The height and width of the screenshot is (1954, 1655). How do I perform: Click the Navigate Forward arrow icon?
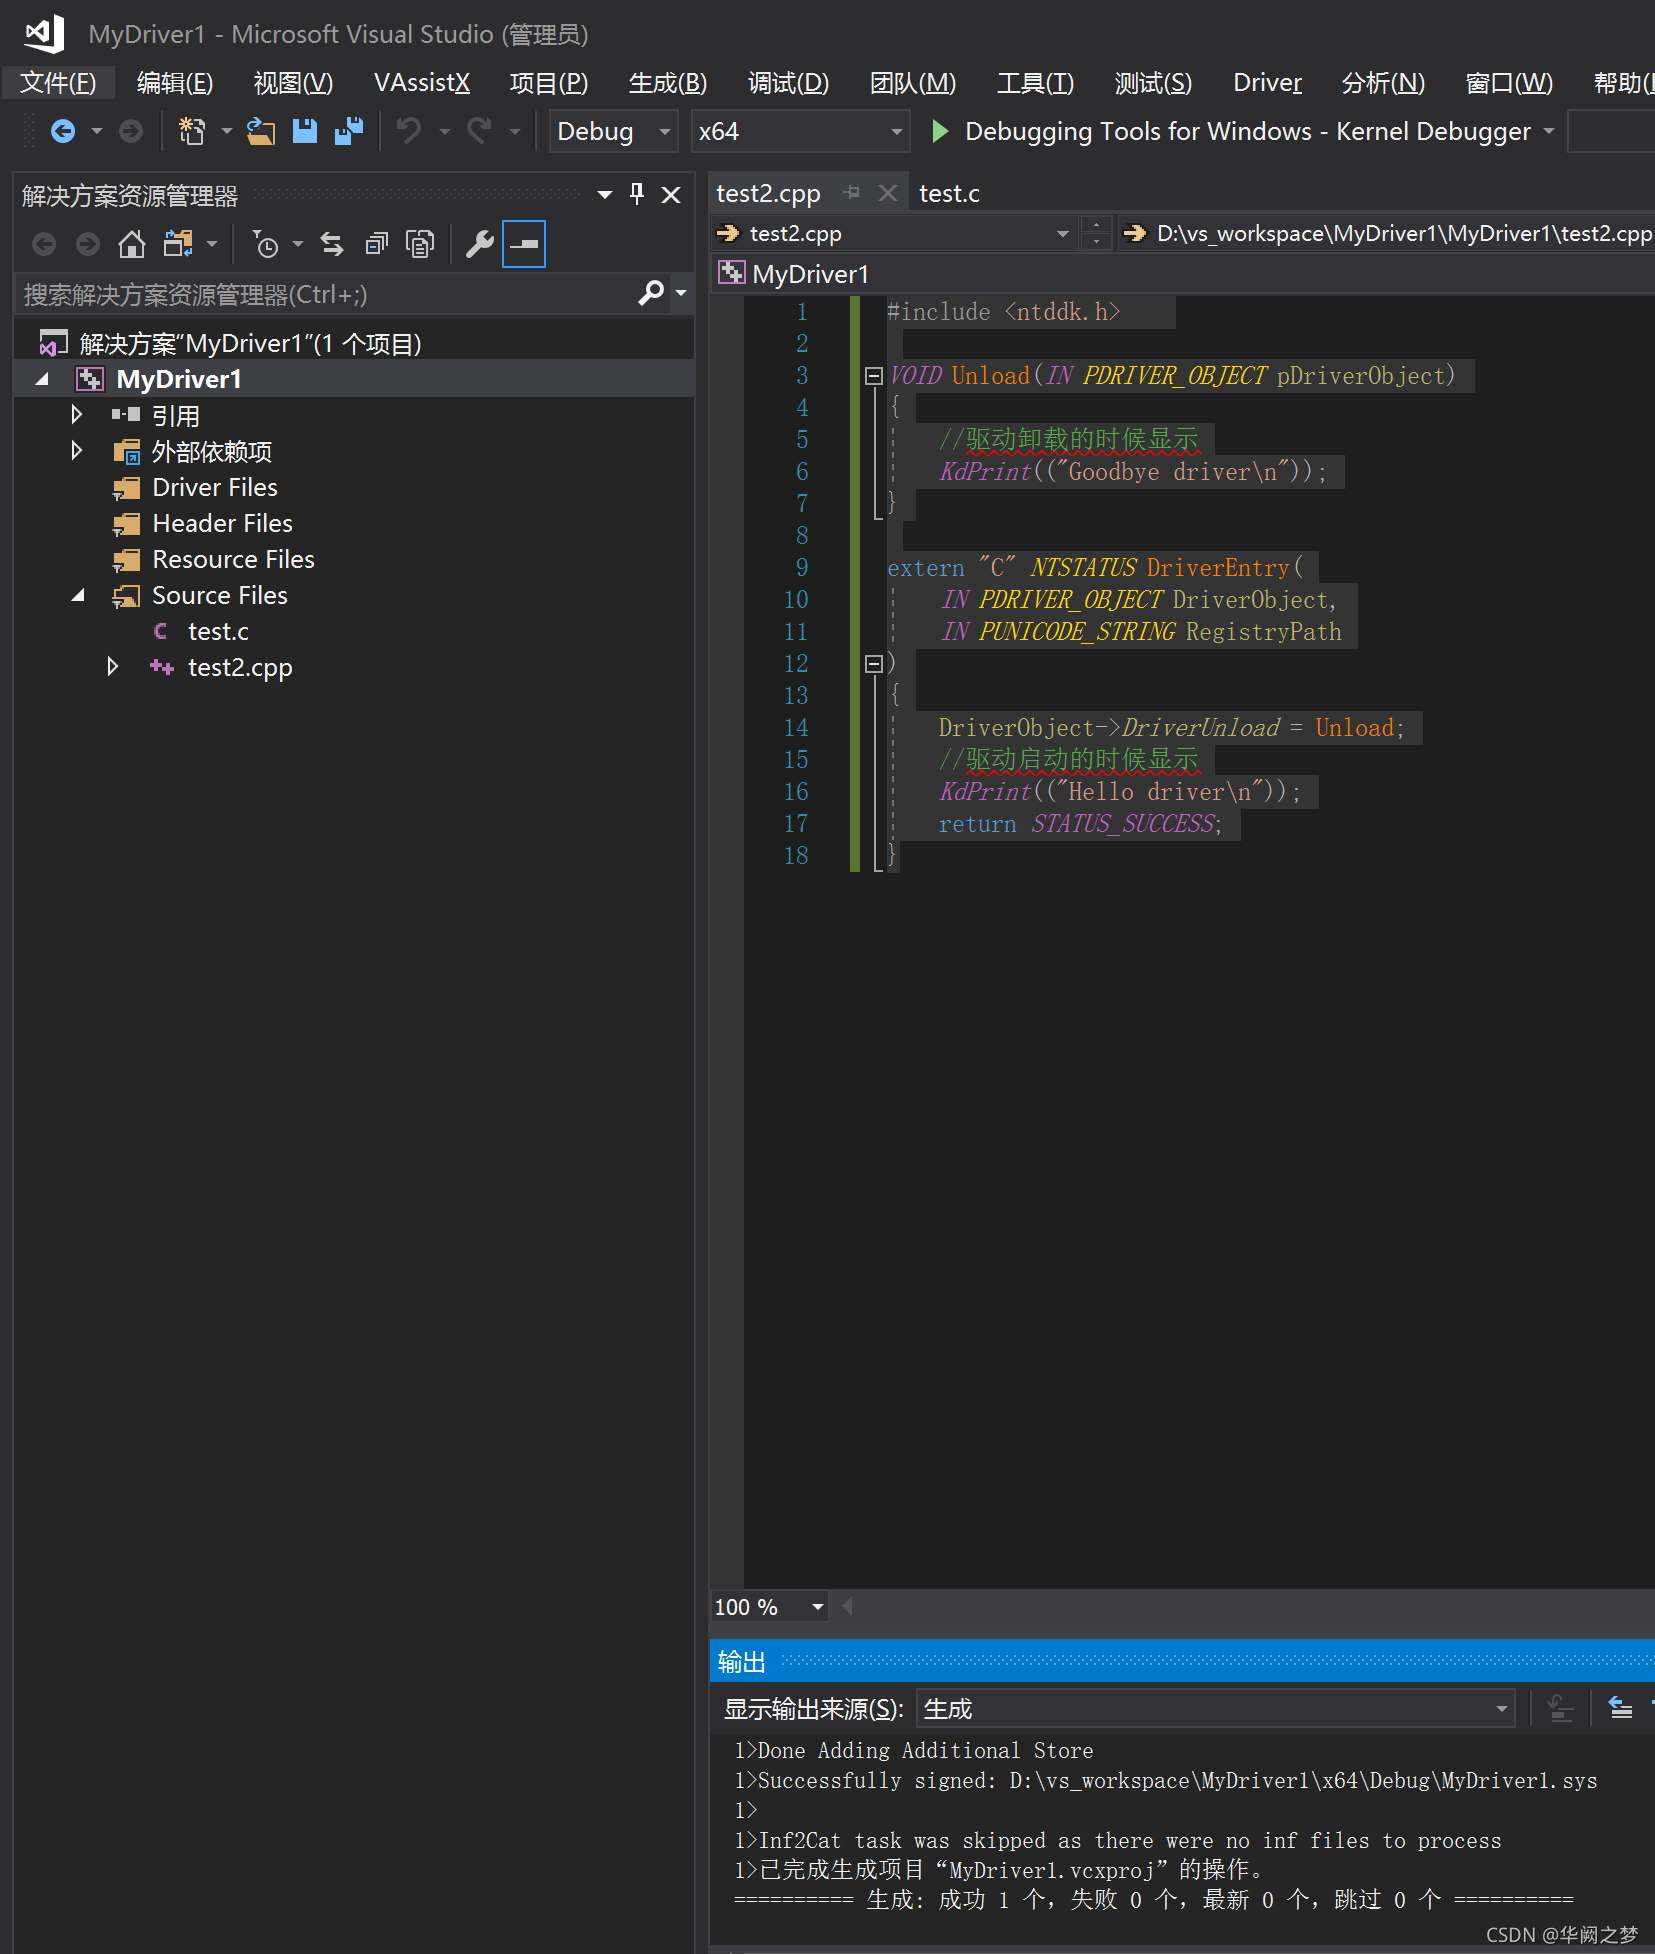[x=130, y=131]
